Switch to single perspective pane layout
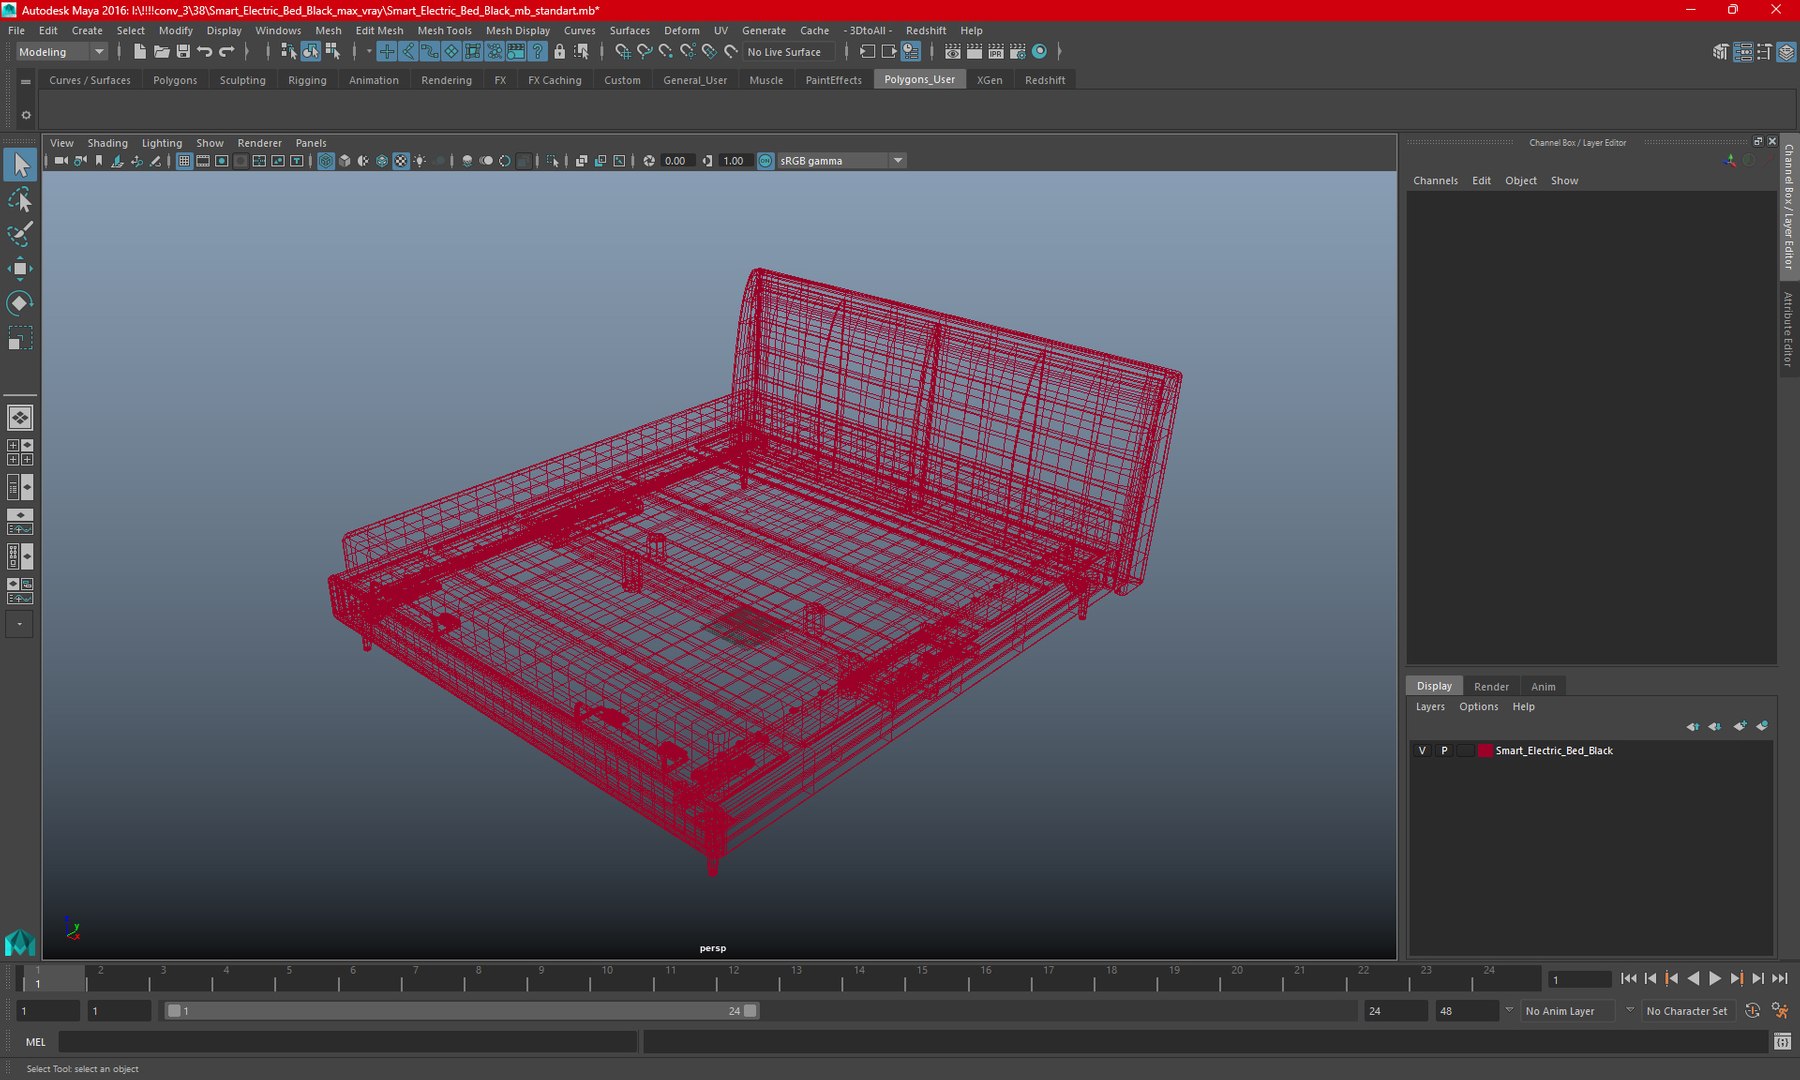The image size is (1800, 1080). [20, 418]
